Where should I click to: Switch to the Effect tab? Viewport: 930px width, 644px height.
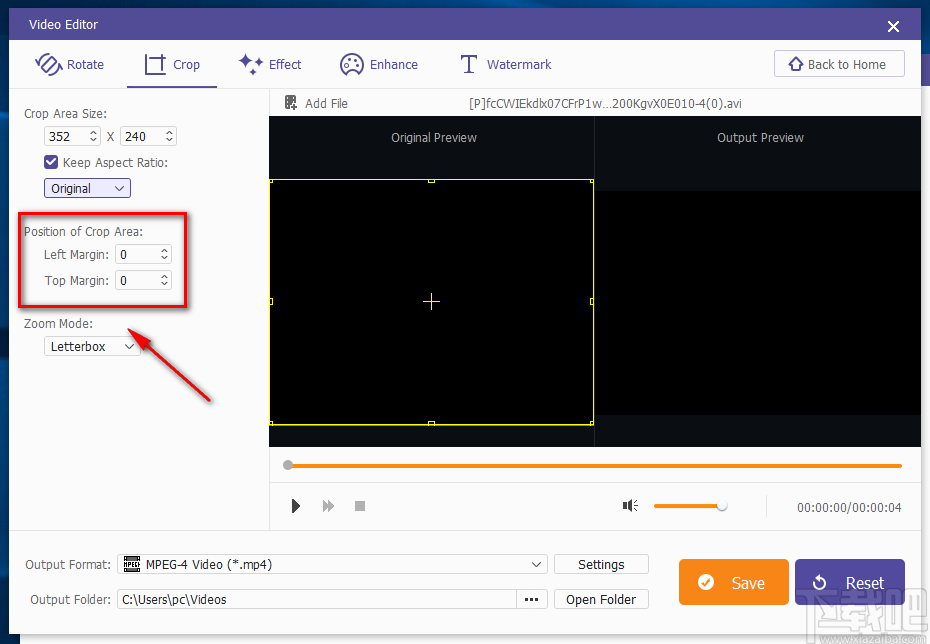click(x=270, y=64)
